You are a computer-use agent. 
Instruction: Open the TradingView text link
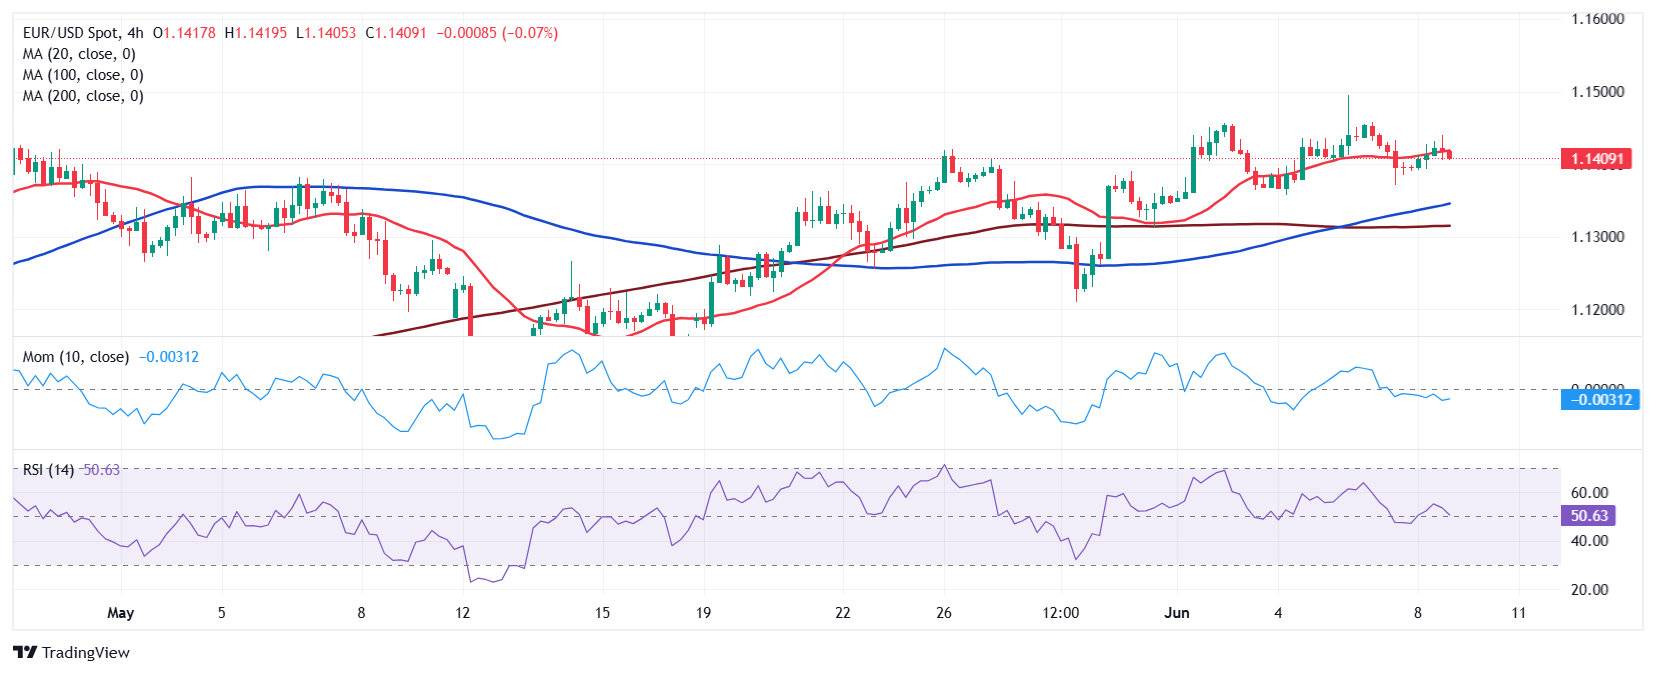pyautogui.click(x=86, y=652)
